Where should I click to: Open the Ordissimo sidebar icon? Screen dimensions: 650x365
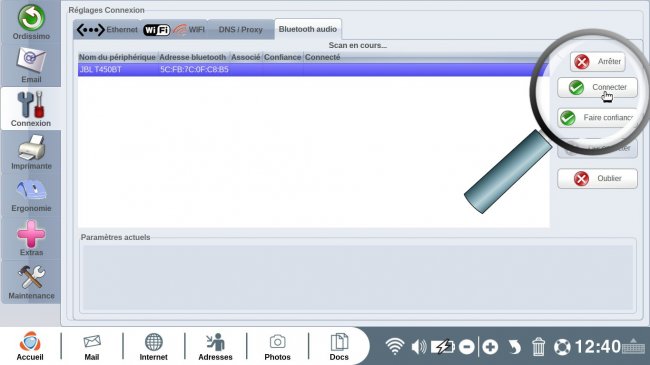click(31, 22)
